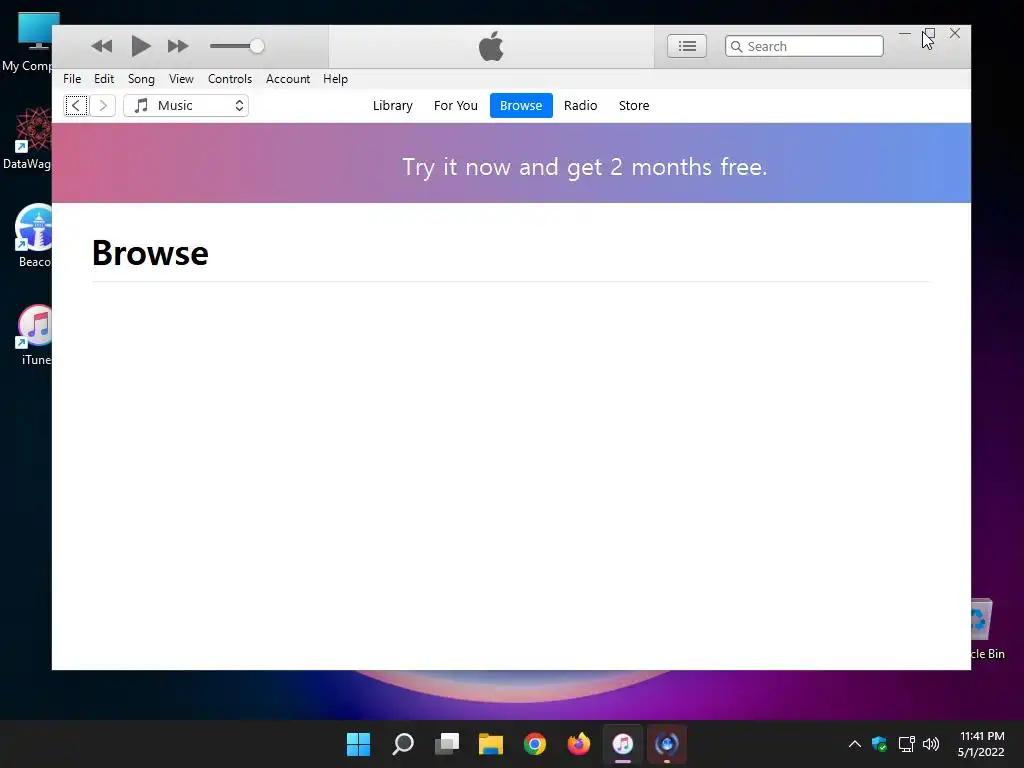Skip forward with the fast-forward button
1024x768 pixels.
178,46
